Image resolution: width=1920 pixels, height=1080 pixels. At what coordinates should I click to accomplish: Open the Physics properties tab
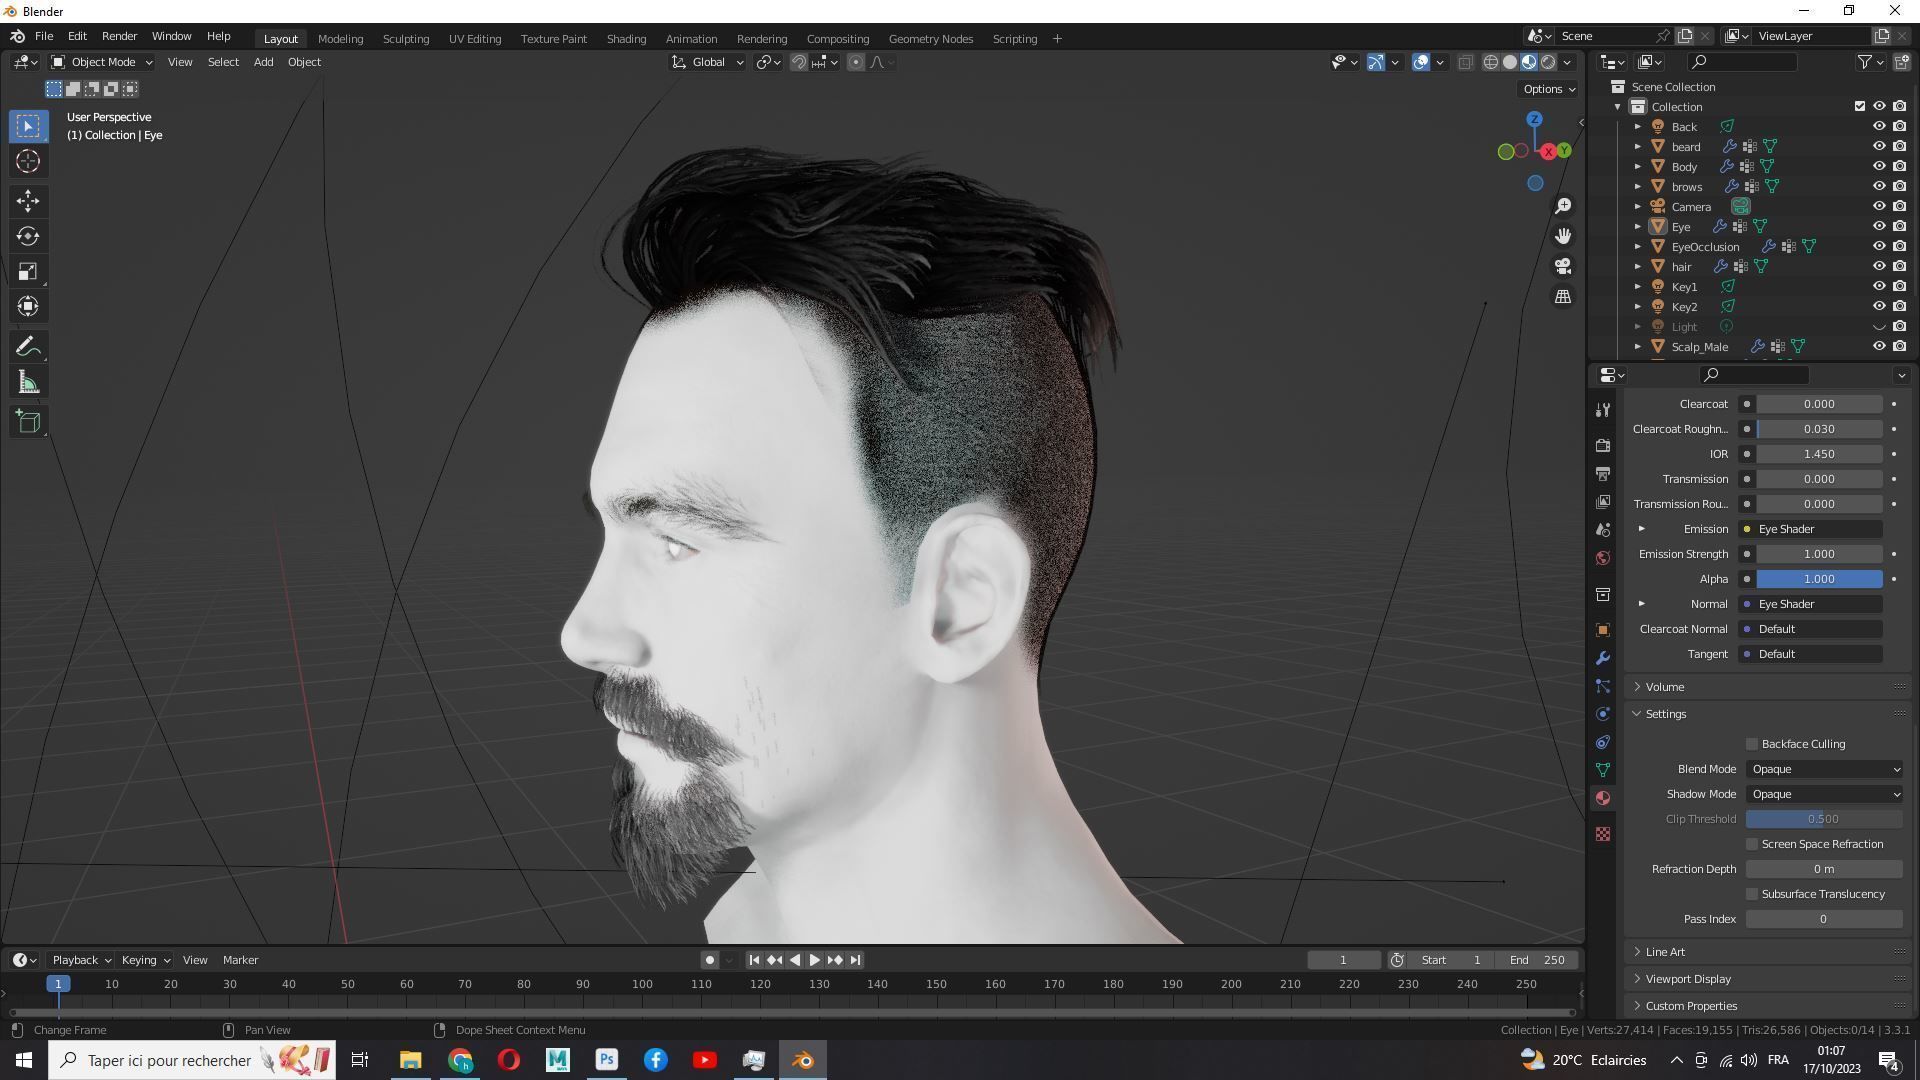point(1603,714)
